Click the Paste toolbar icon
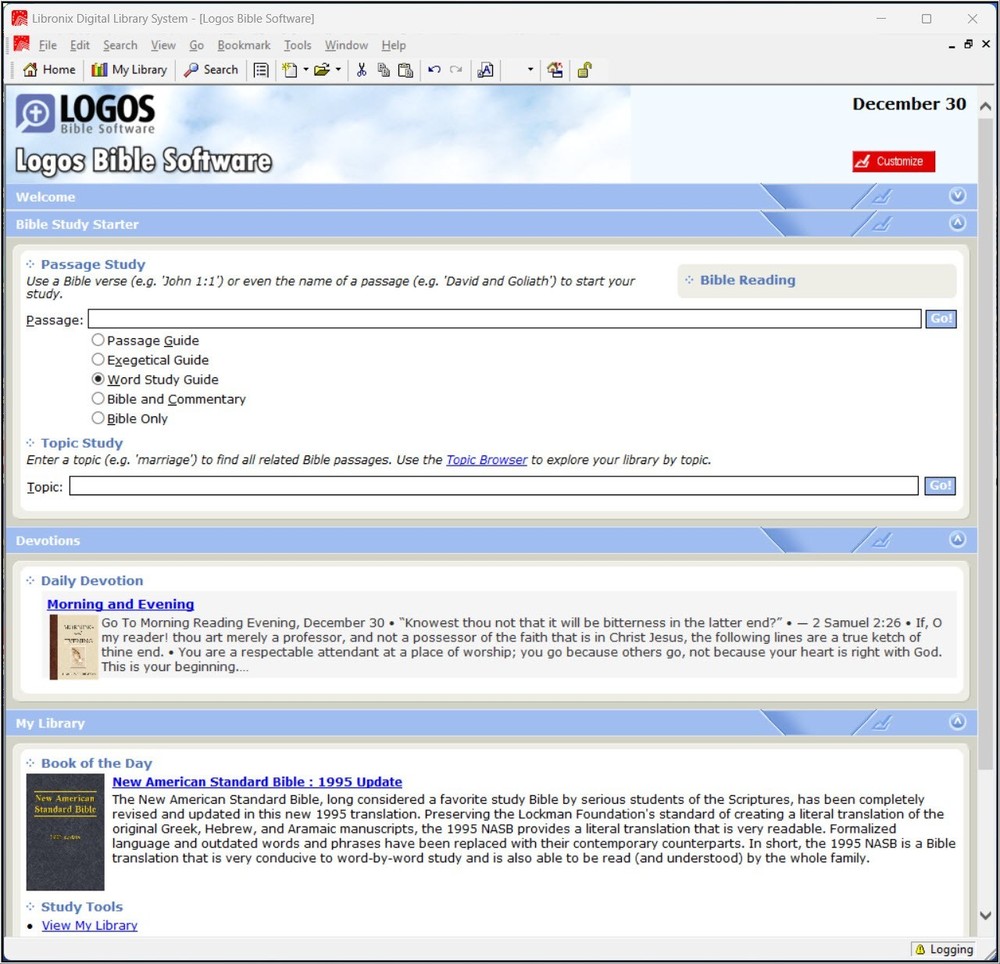Image resolution: width=1000 pixels, height=964 pixels. point(405,69)
